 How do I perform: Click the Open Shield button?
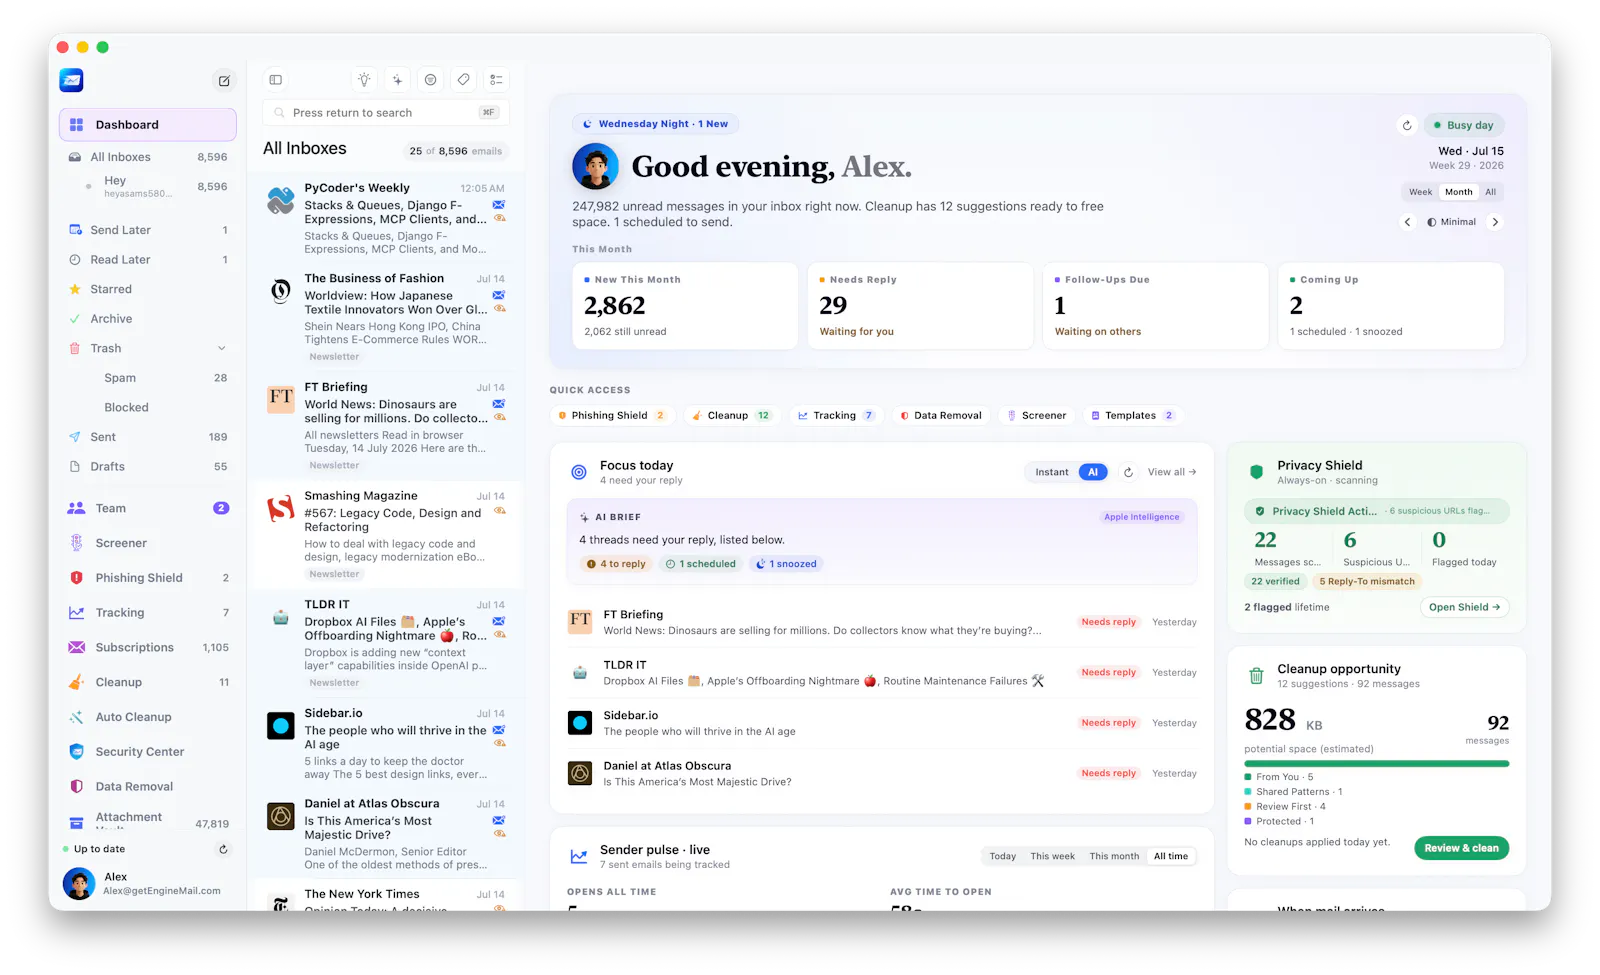1465,607
